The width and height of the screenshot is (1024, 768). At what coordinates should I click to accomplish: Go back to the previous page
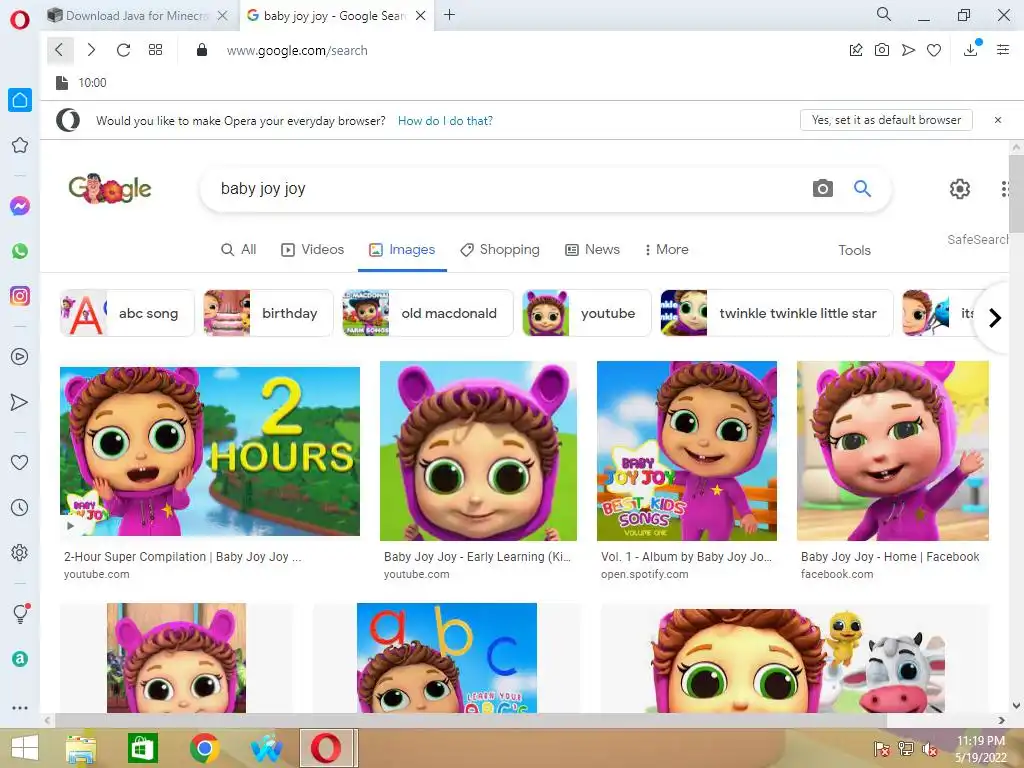[x=59, y=50]
